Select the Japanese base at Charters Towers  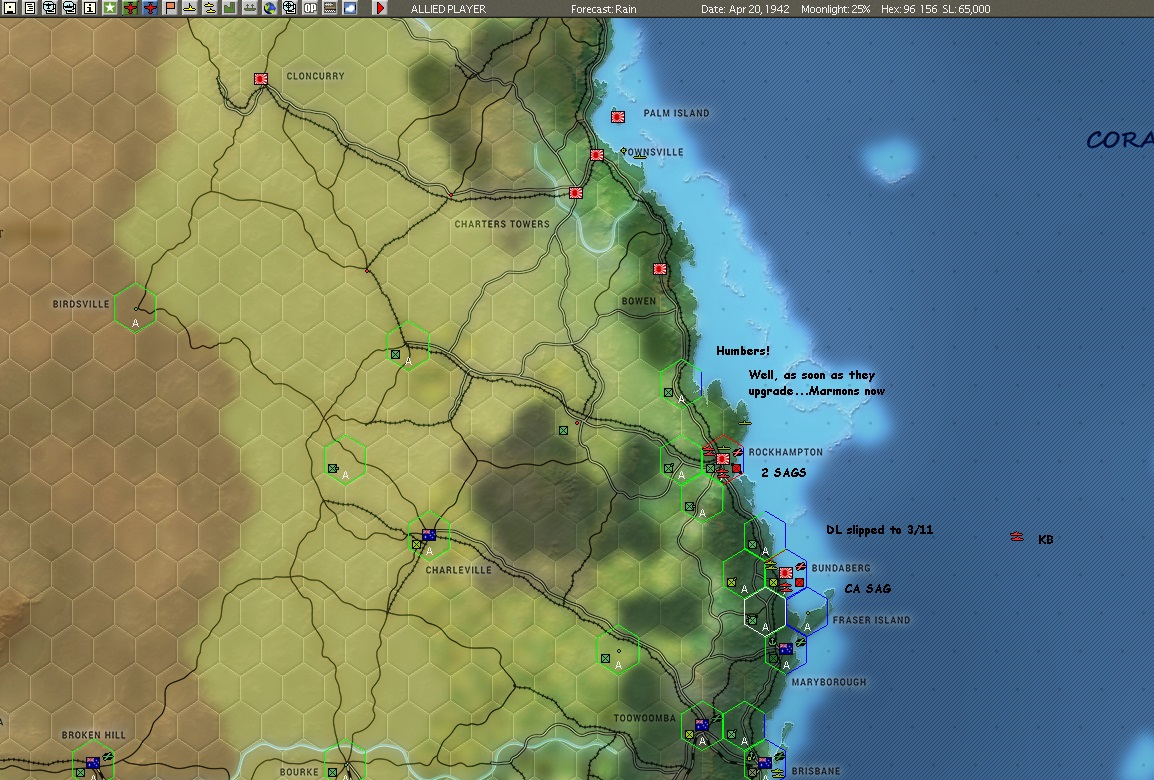click(x=576, y=193)
